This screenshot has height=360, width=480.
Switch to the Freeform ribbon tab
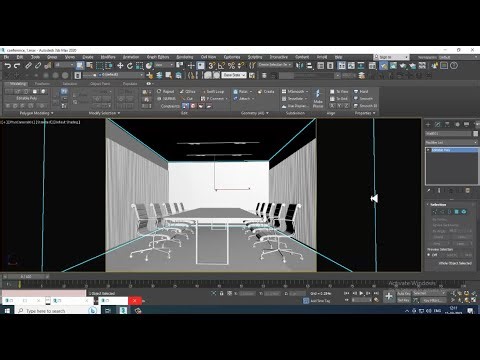[x=42, y=84]
